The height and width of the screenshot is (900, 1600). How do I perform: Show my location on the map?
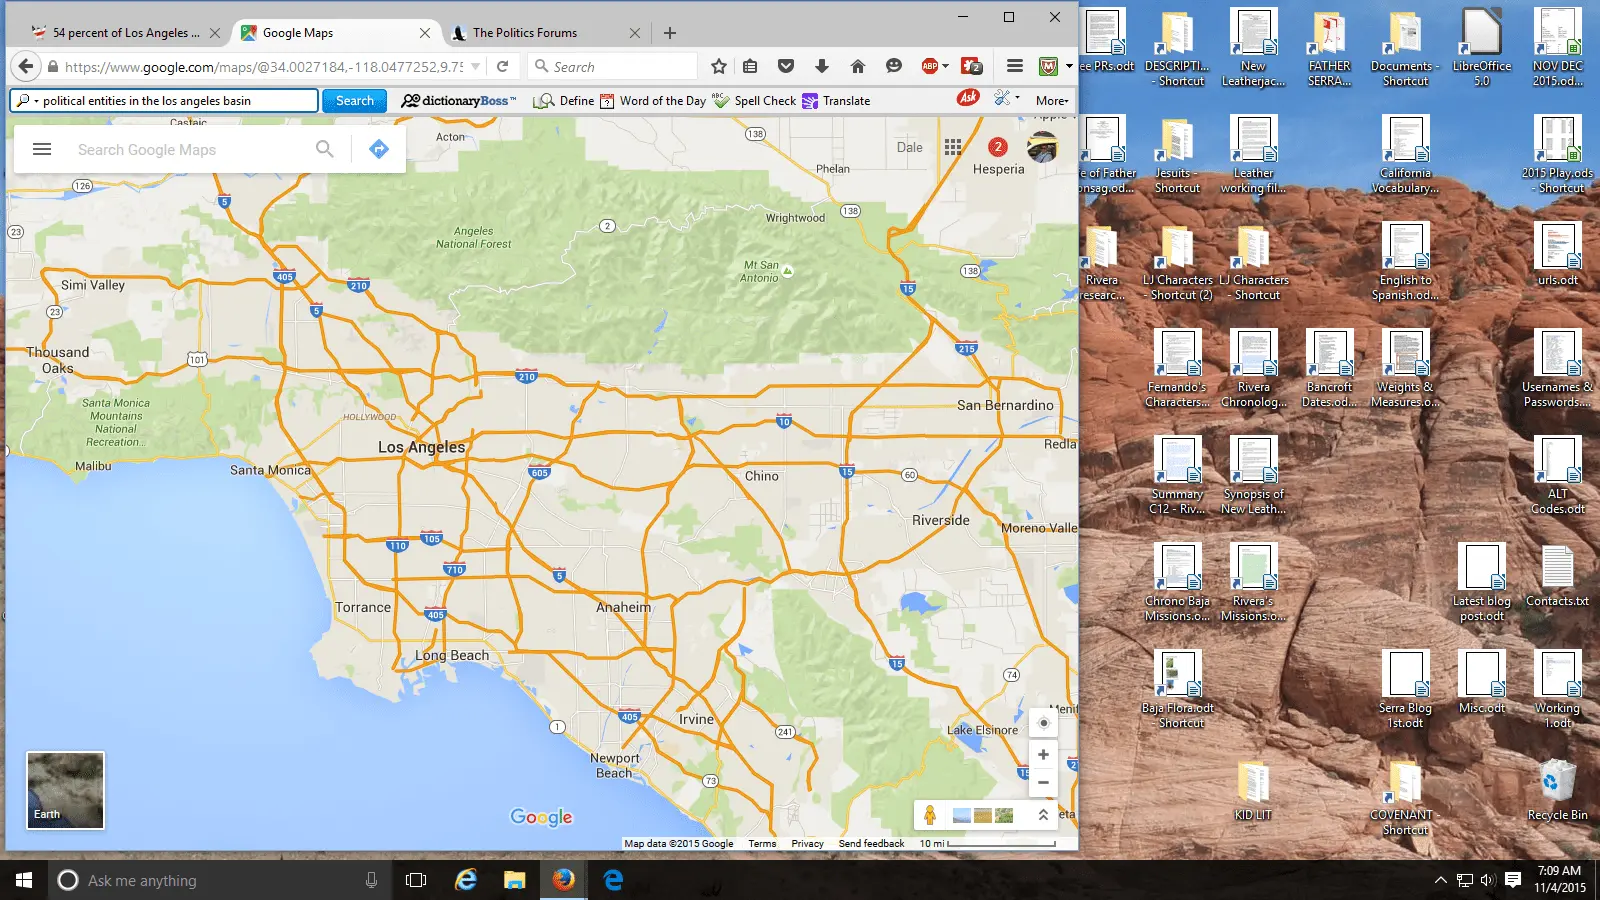click(1043, 723)
